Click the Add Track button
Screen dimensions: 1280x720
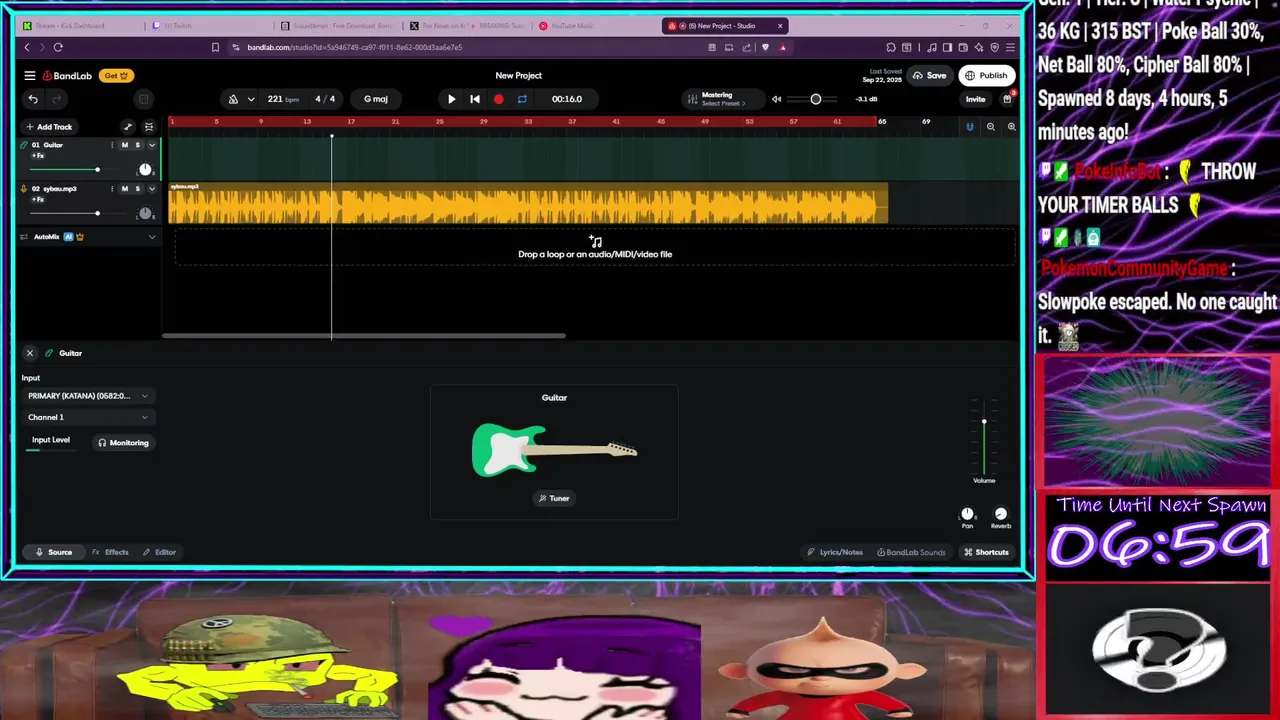point(49,127)
